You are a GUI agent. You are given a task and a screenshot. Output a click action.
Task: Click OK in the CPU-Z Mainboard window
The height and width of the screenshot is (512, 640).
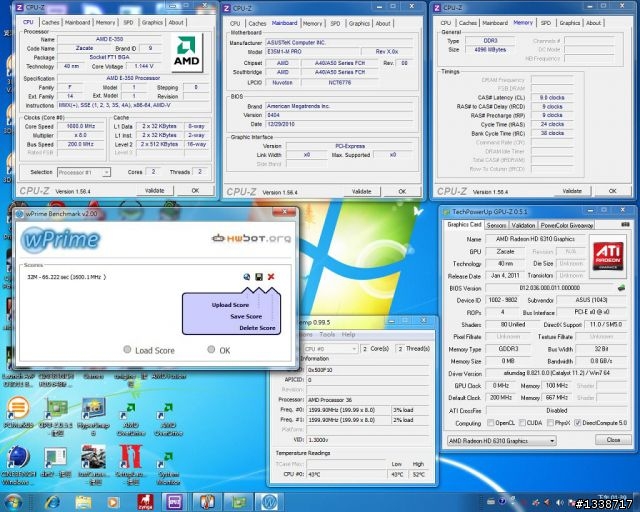coord(402,191)
